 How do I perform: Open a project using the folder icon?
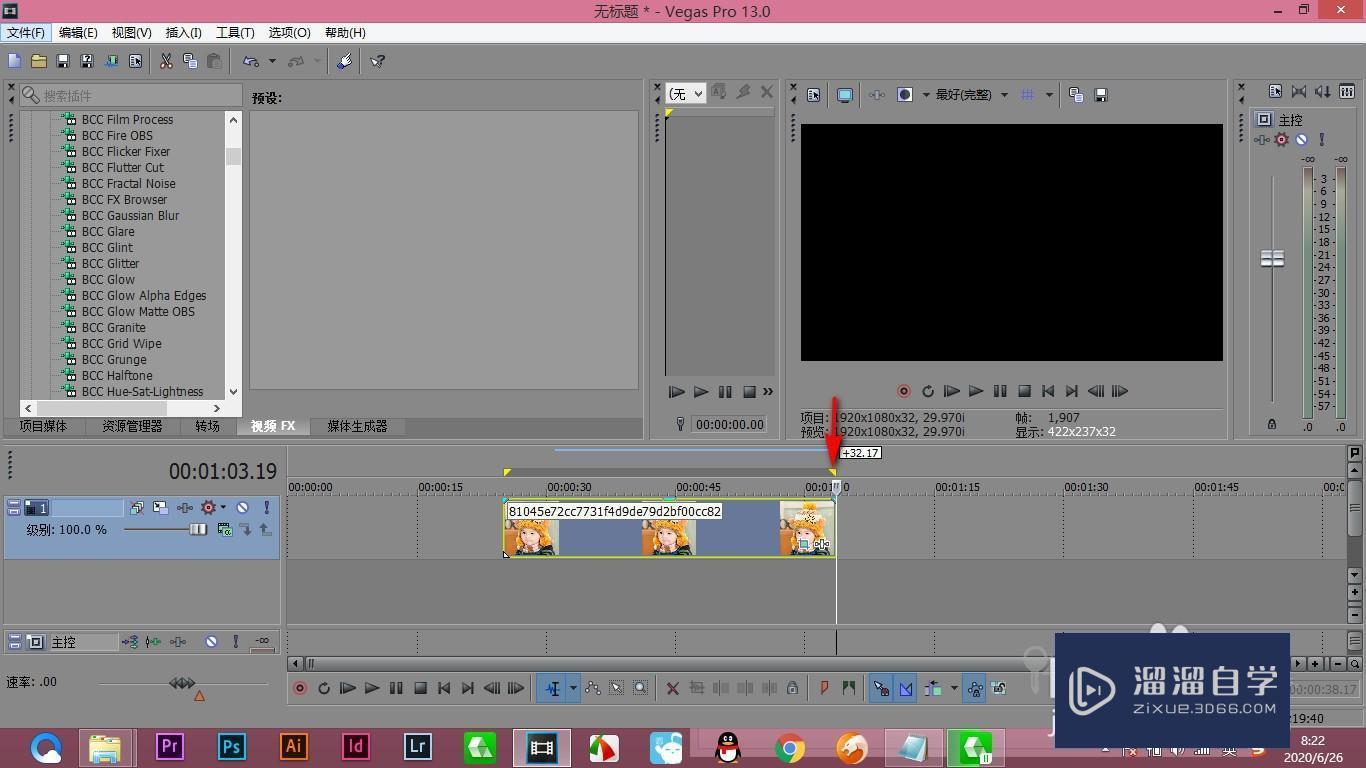39,61
